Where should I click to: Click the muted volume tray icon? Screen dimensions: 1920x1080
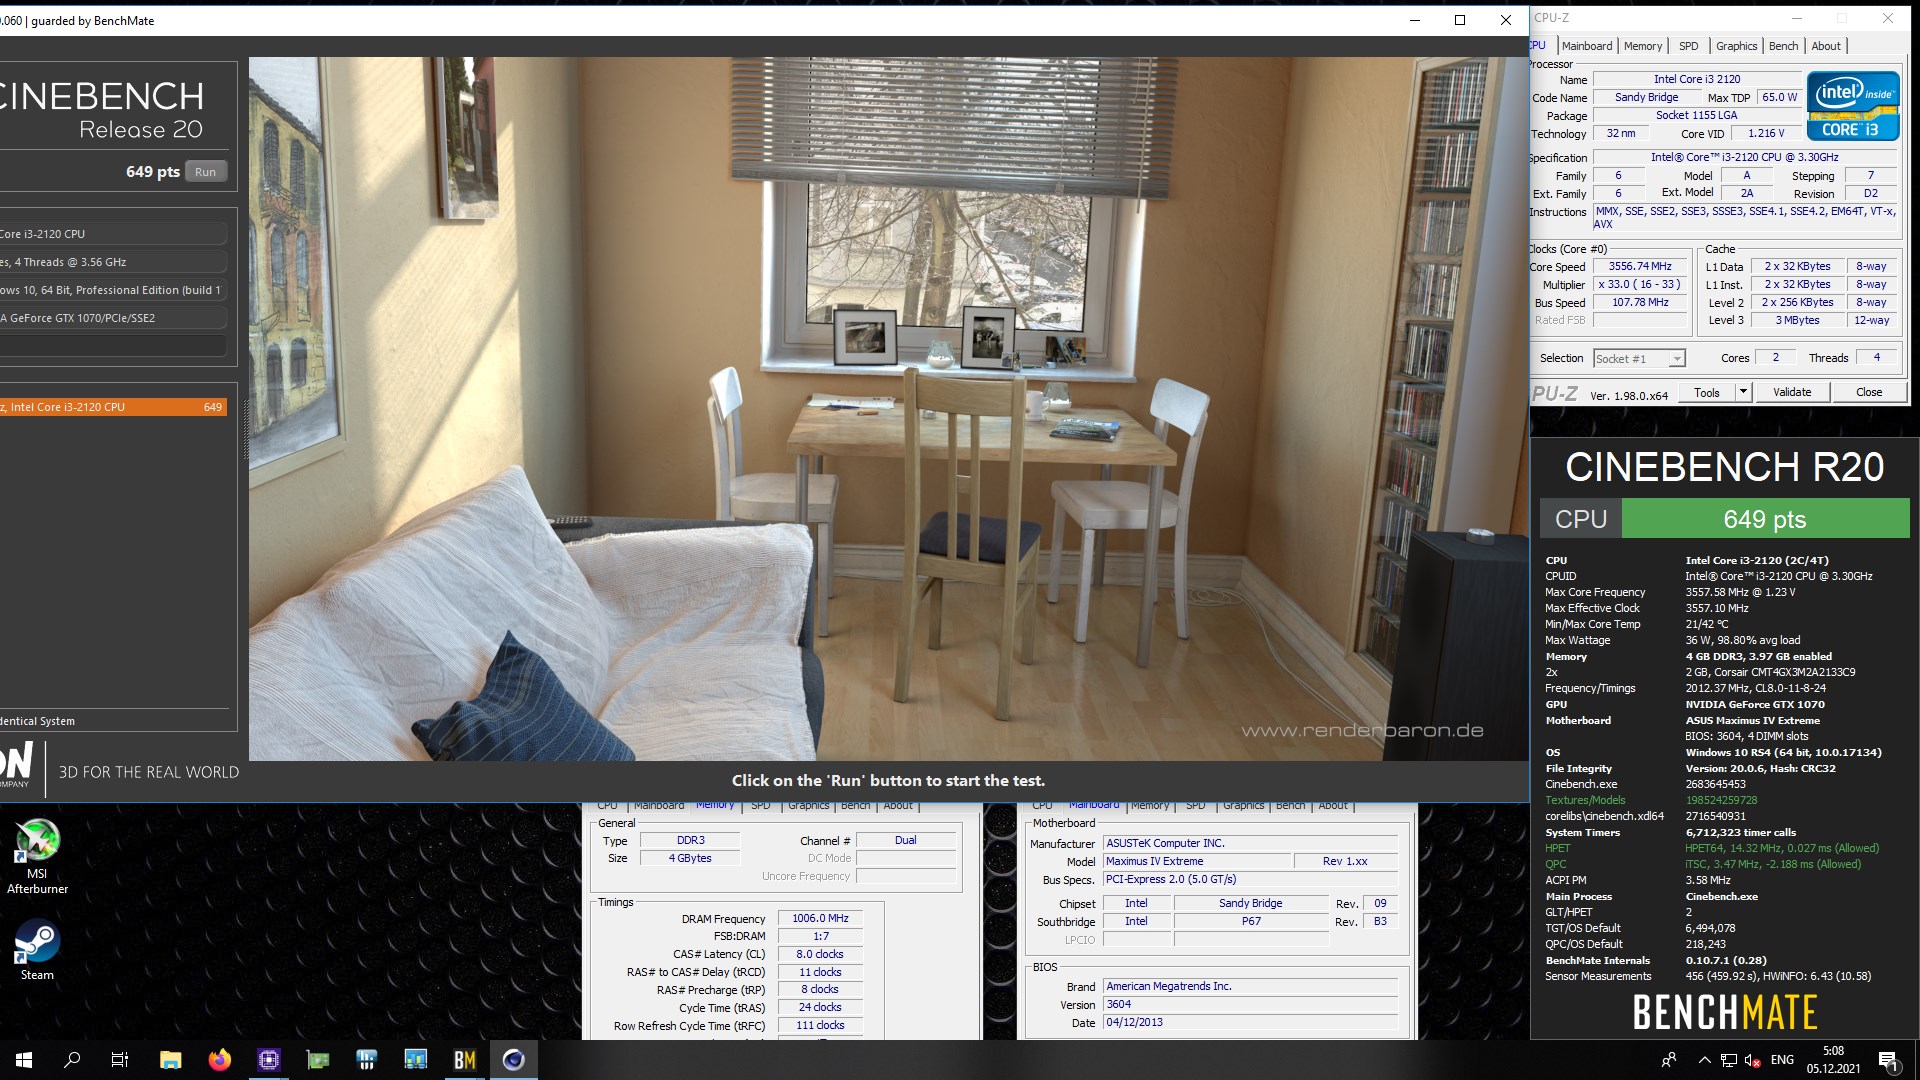(1753, 1060)
